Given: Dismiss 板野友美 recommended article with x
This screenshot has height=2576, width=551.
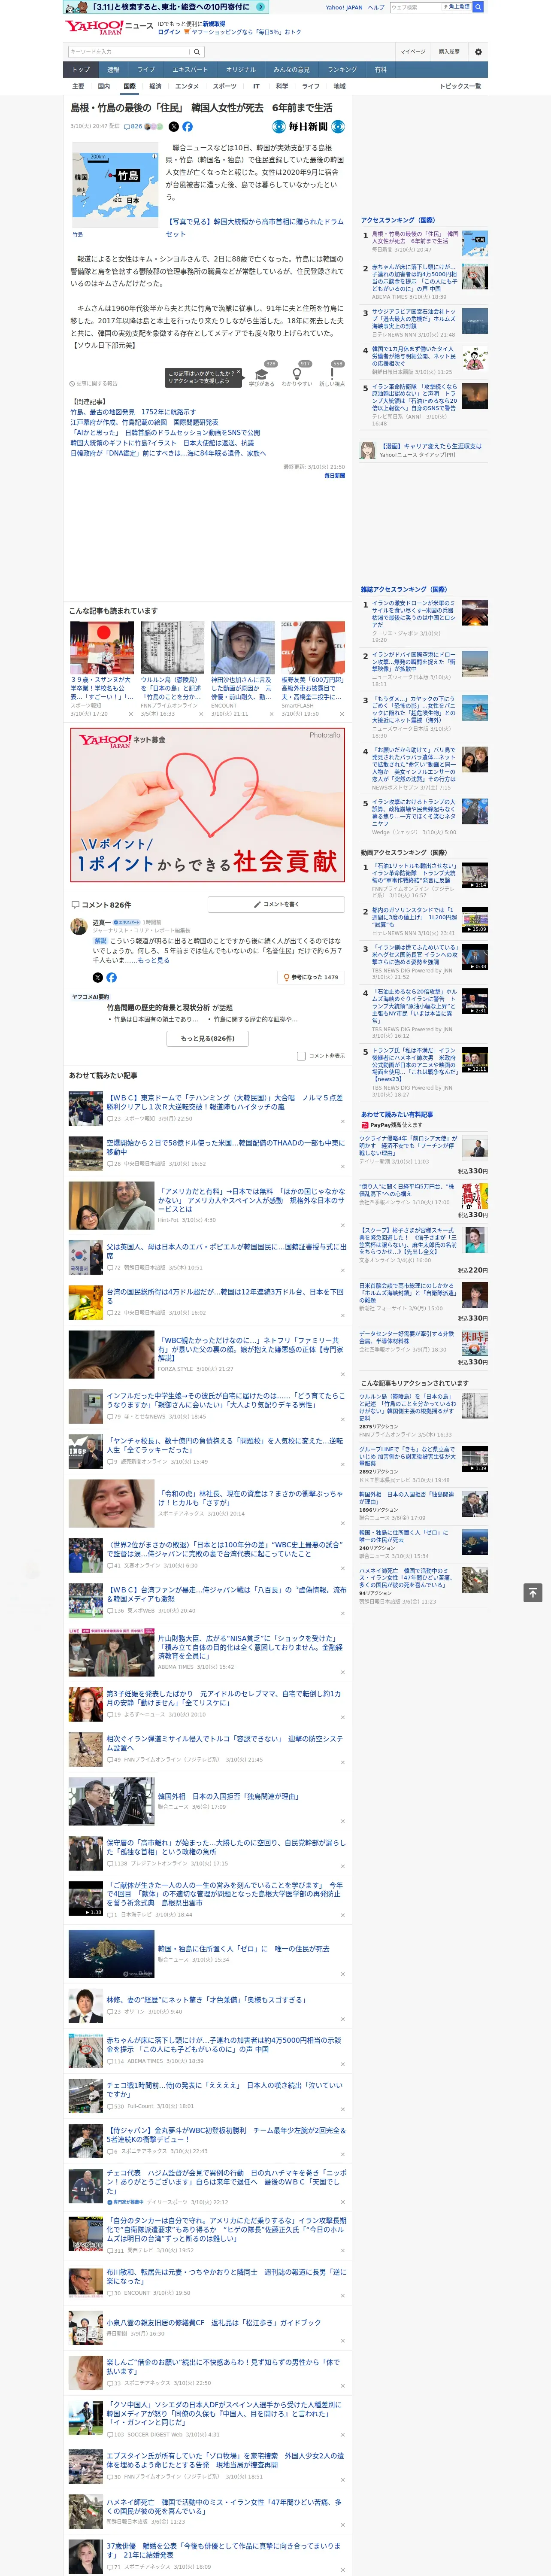Looking at the screenshot, I should point(341,714).
